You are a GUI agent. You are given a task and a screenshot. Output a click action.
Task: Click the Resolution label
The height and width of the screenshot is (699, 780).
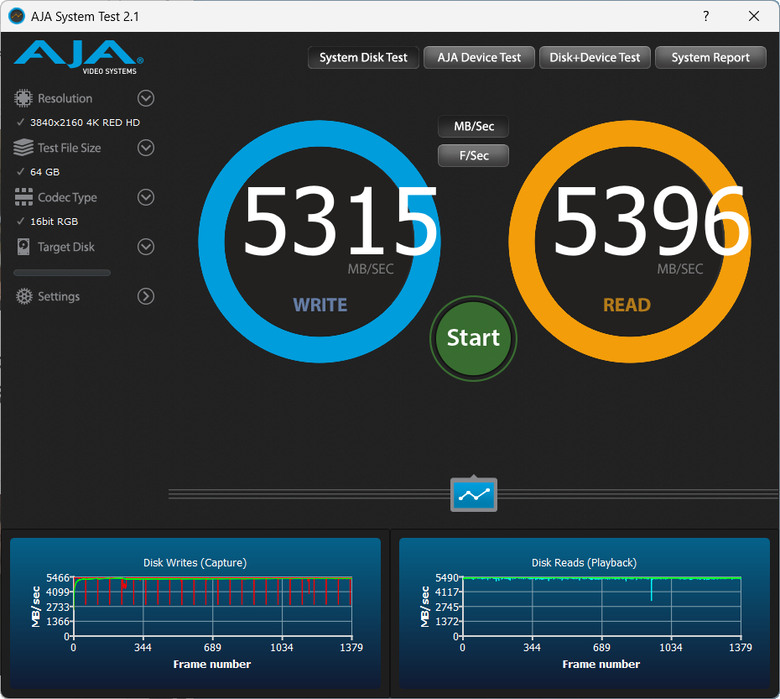click(x=65, y=99)
